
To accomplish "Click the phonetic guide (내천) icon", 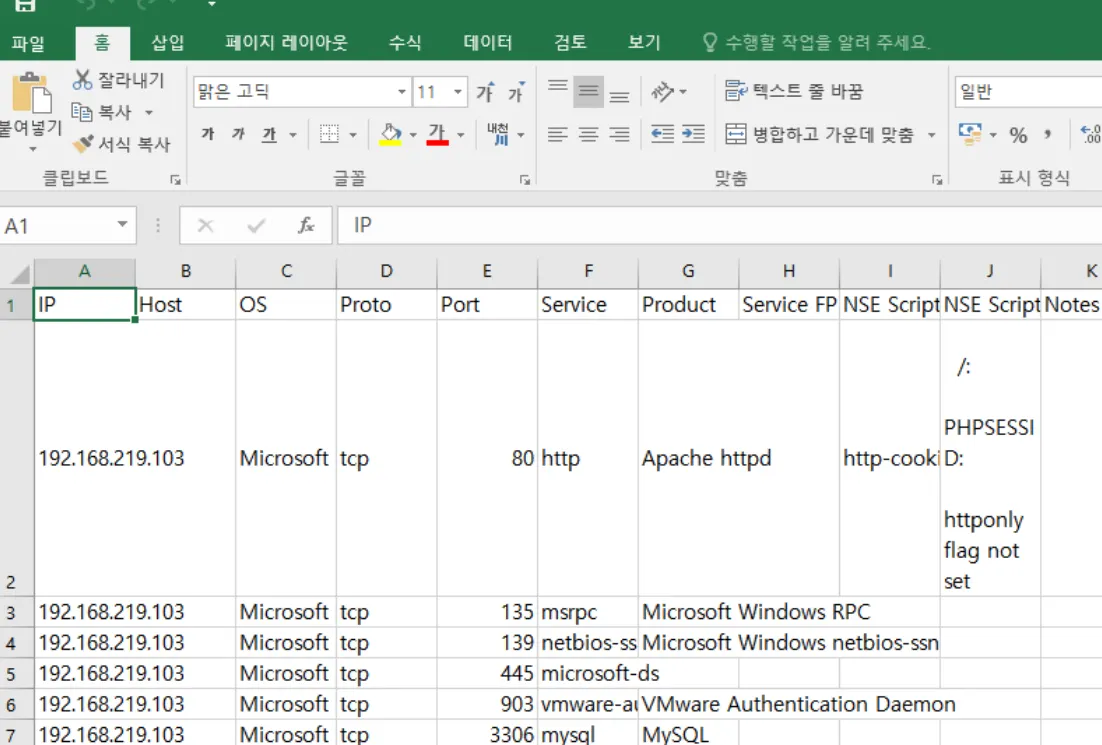I will [498, 134].
